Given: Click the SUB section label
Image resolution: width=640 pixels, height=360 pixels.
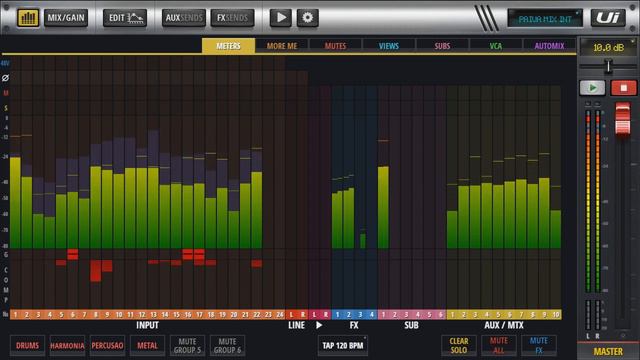Looking at the screenshot, I should [411, 325].
